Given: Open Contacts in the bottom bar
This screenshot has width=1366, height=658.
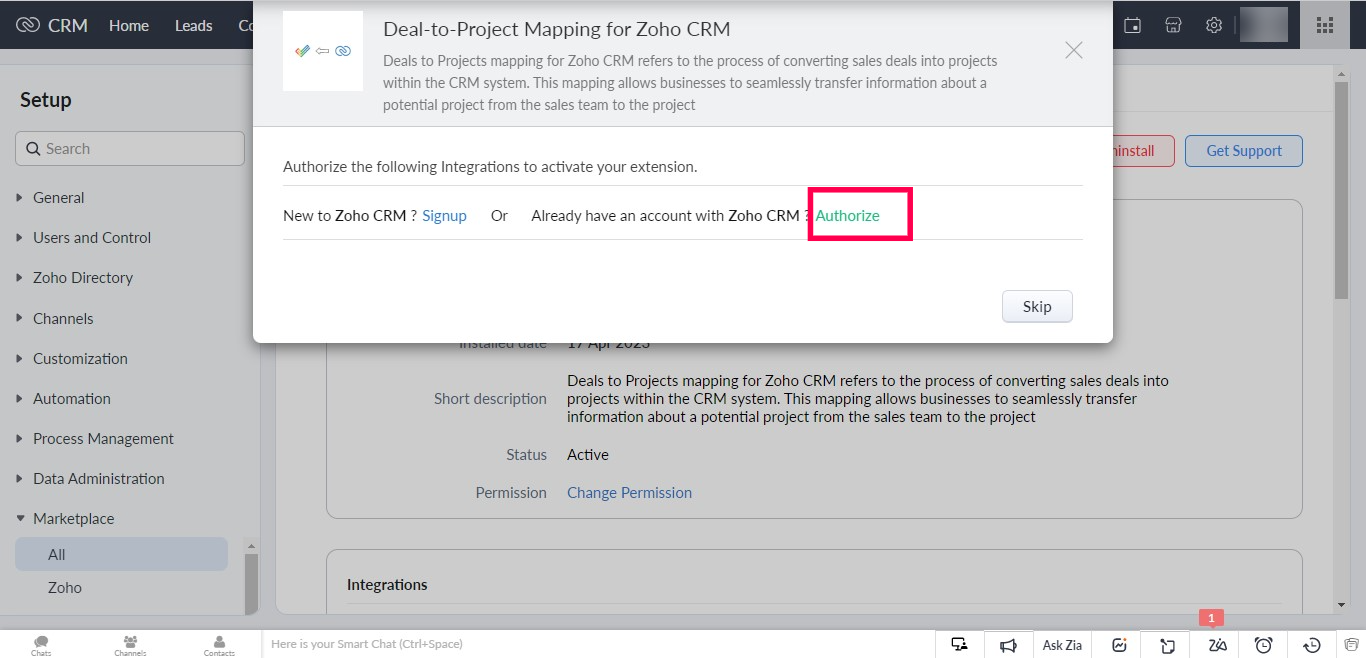Looking at the screenshot, I should tap(219, 645).
